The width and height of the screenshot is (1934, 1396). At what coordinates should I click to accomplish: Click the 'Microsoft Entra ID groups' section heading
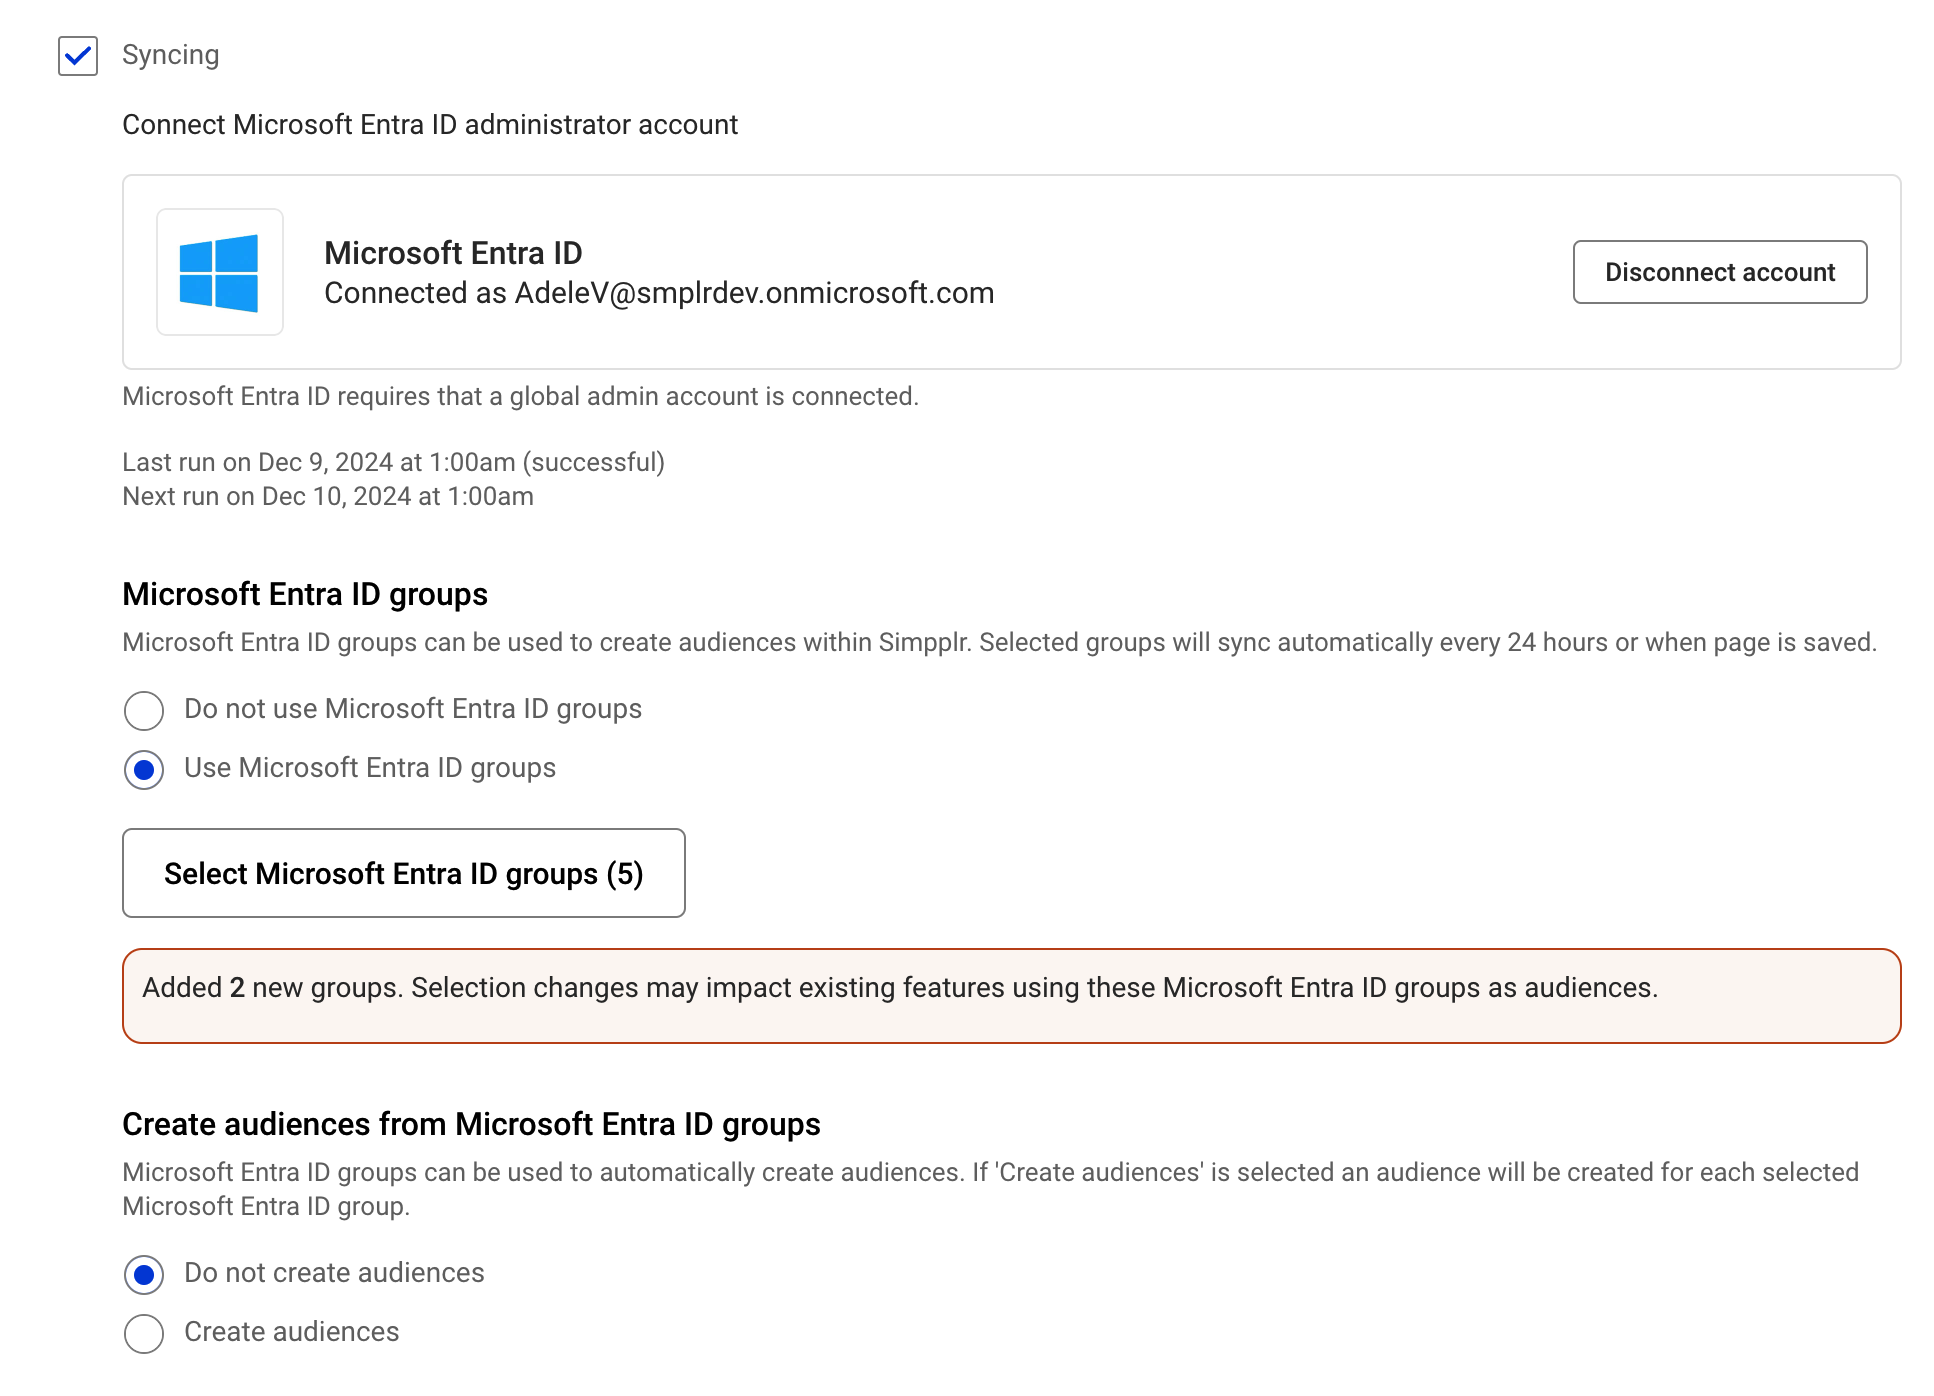305,594
